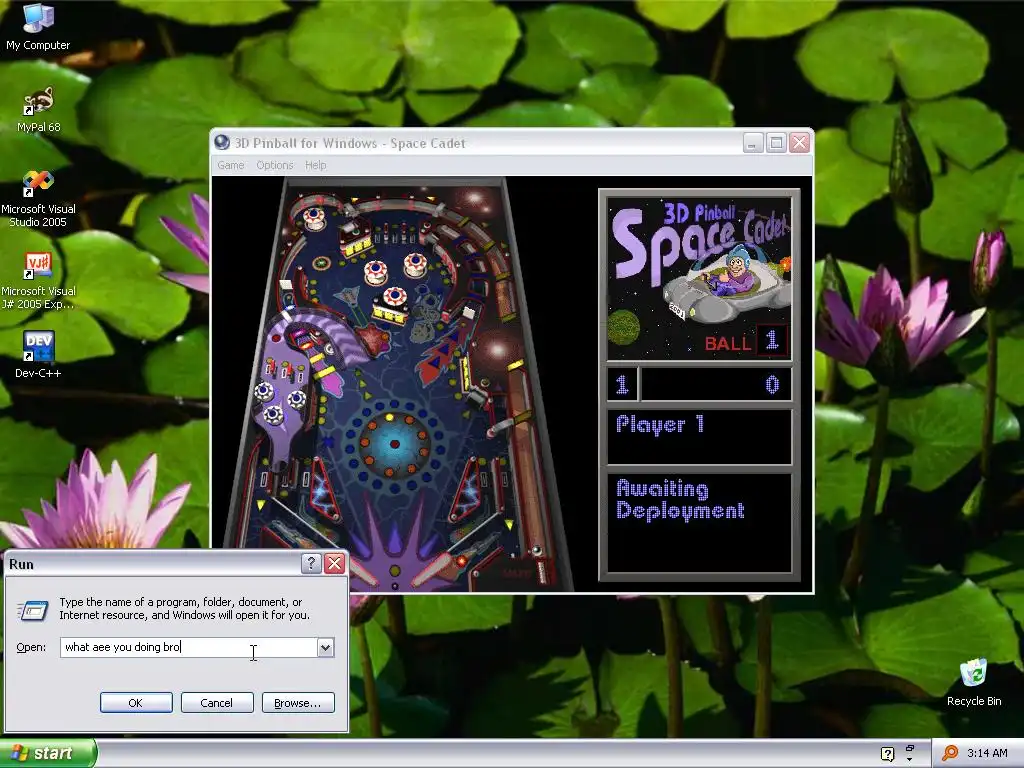Click the magnifier tray icon beside the clock
This screenshot has width=1024, height=768.
pos(950,753)
